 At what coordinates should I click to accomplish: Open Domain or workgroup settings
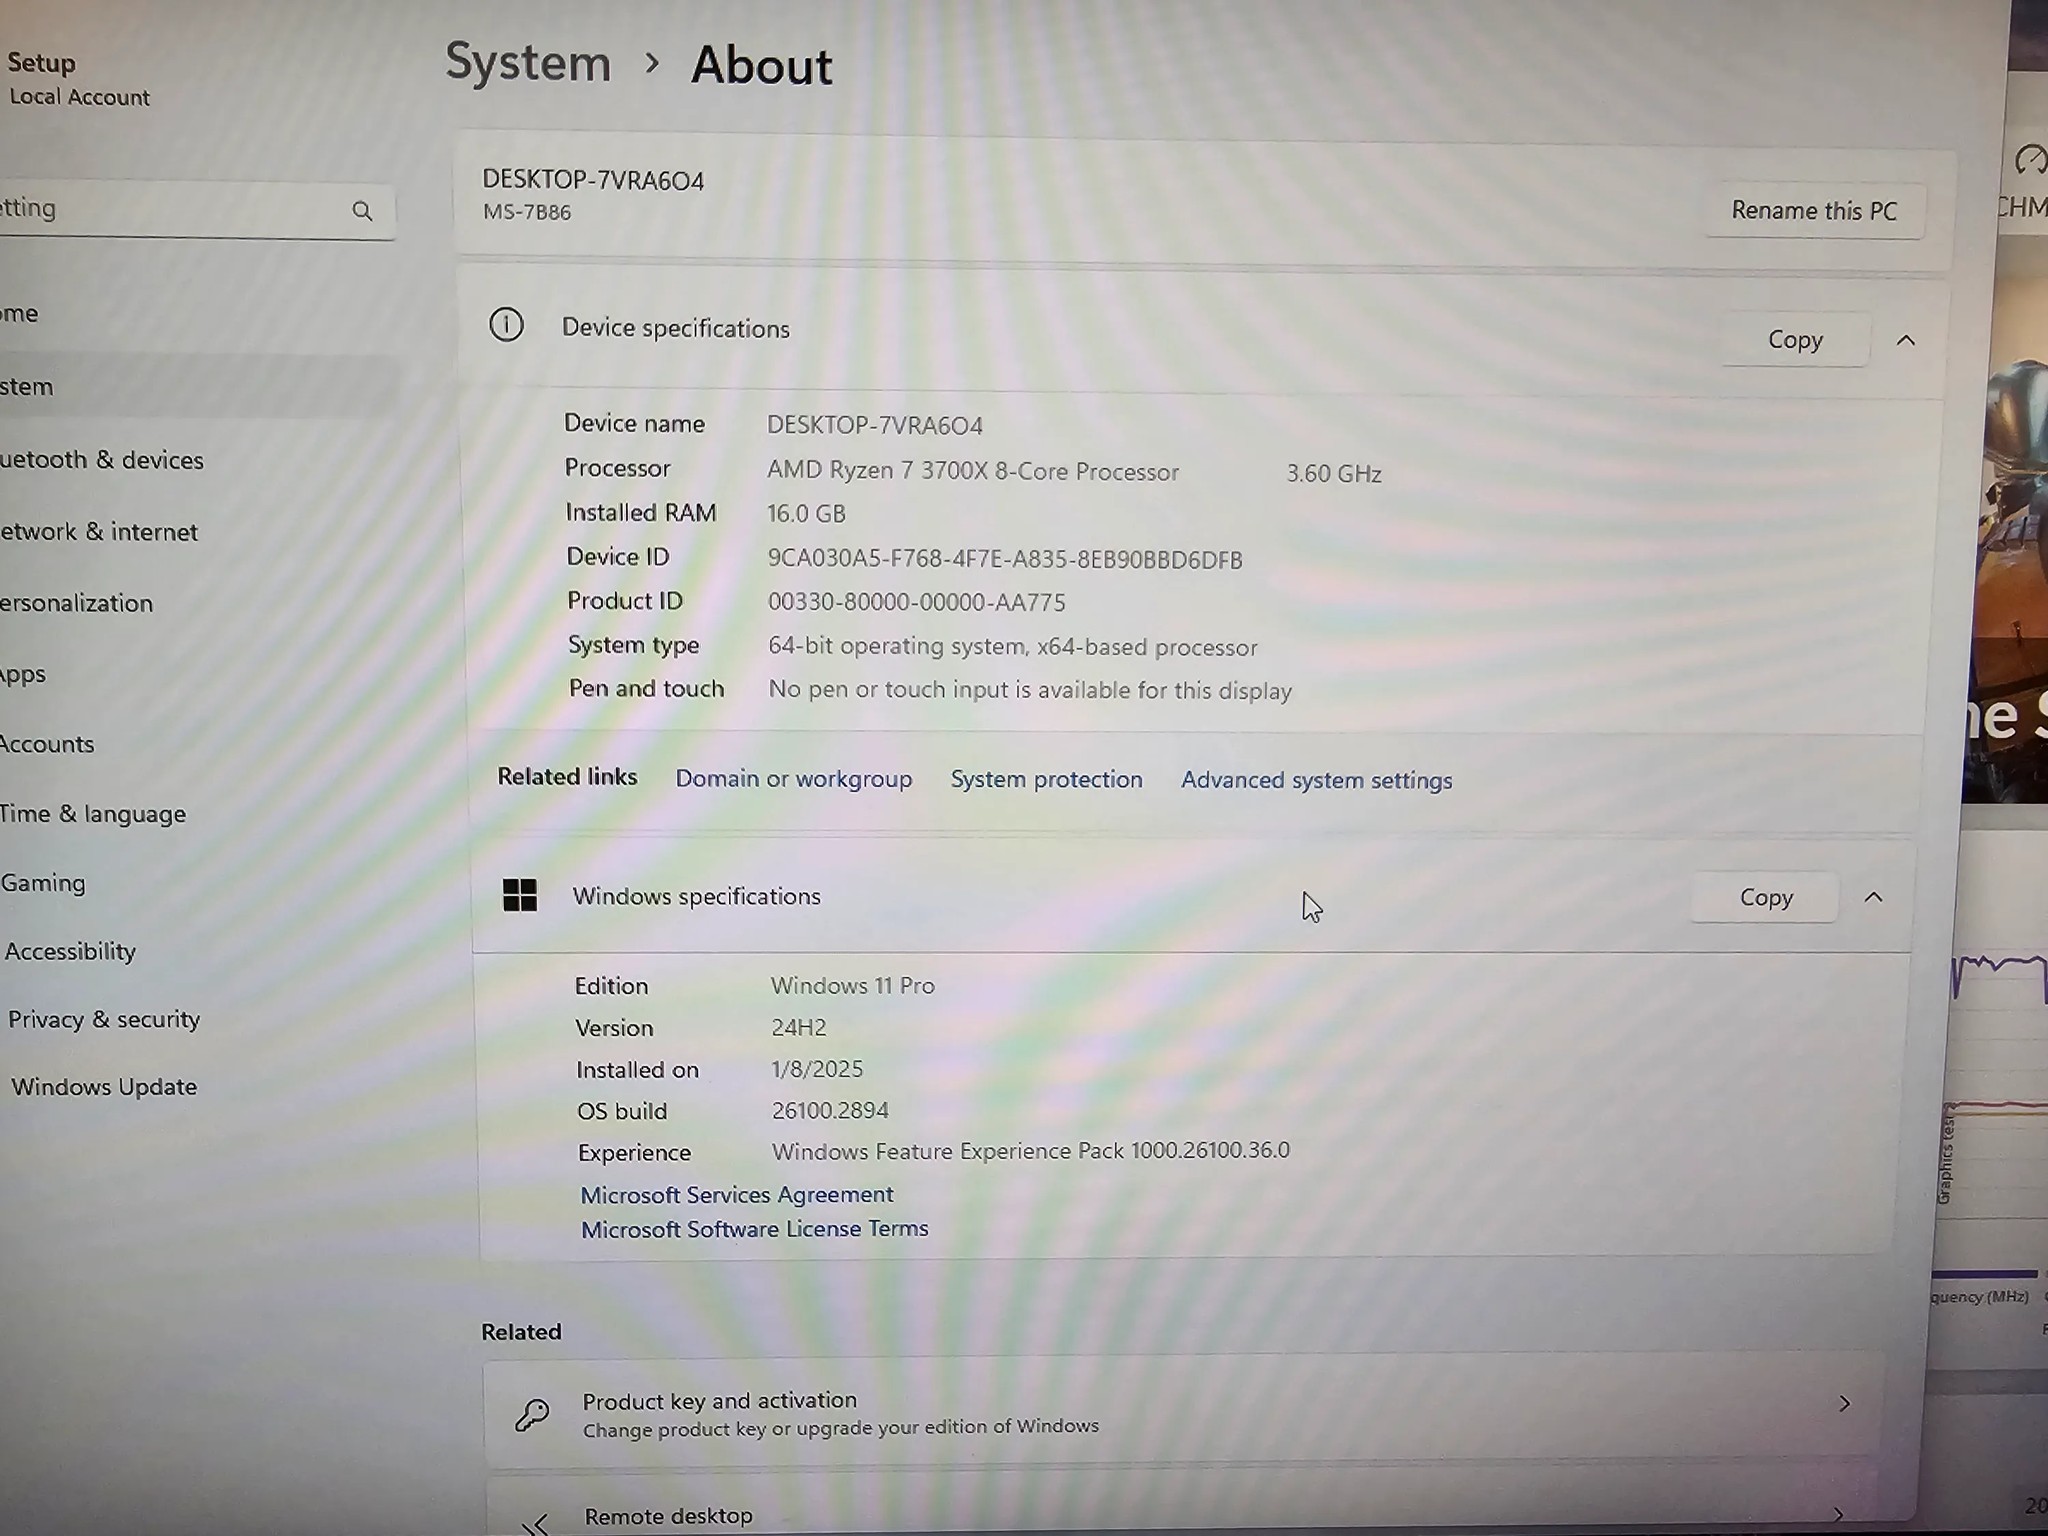pyautogui.click(x=793, y=779)
